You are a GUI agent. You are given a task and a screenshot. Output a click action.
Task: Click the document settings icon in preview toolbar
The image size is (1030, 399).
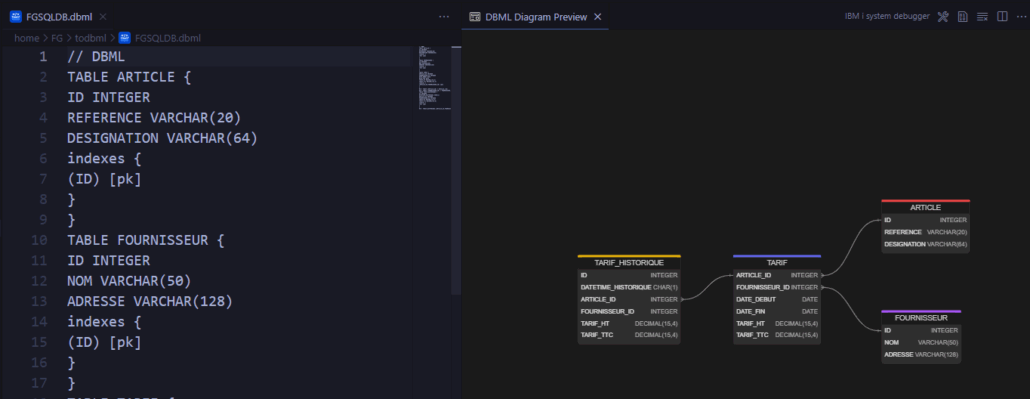click(x=962, y=16)
